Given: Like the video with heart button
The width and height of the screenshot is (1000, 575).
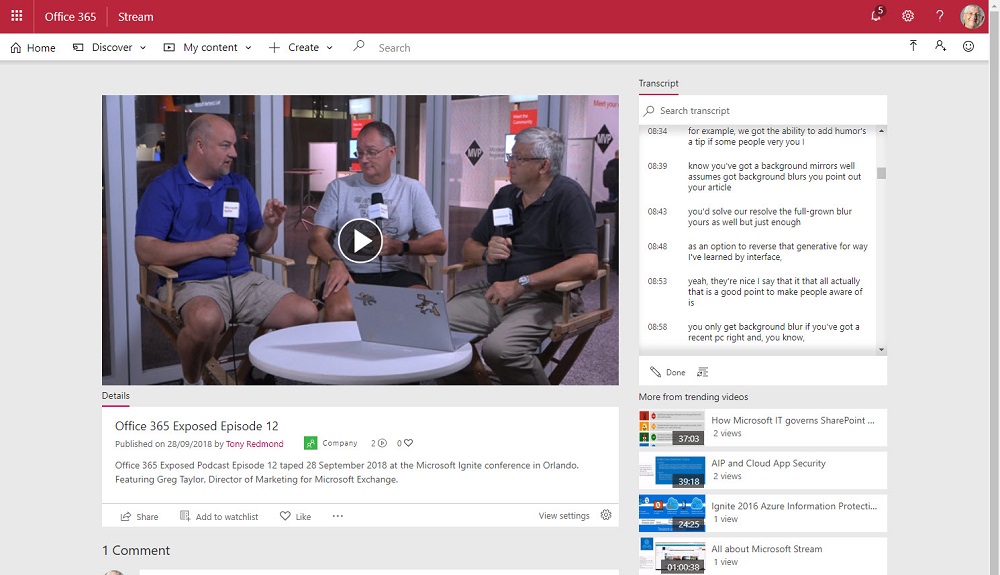Looking at the screenshot, I should click(x=295, y=516).
